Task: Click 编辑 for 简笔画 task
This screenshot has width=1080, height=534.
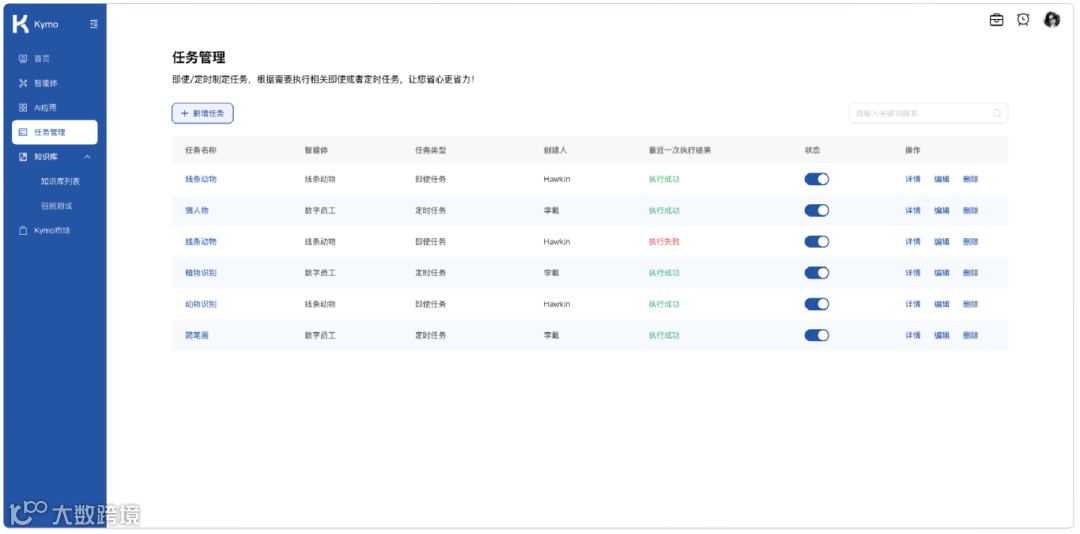Action: pos(942,335)
